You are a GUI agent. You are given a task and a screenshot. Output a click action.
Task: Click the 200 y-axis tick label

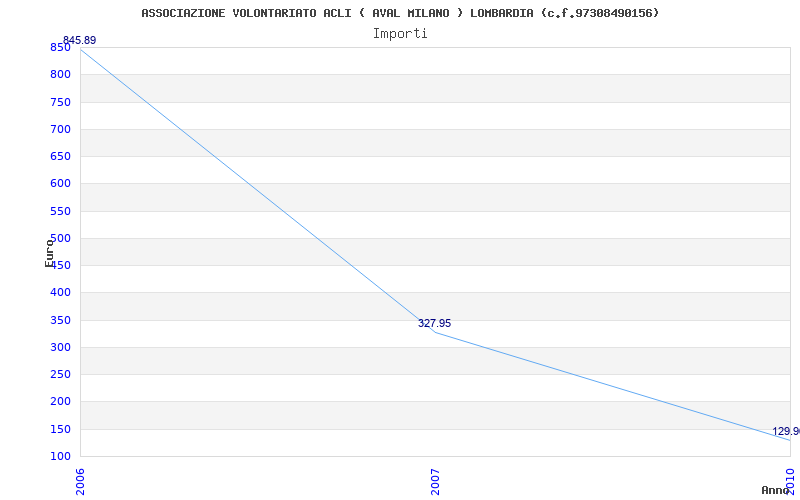tap(60, 402)
